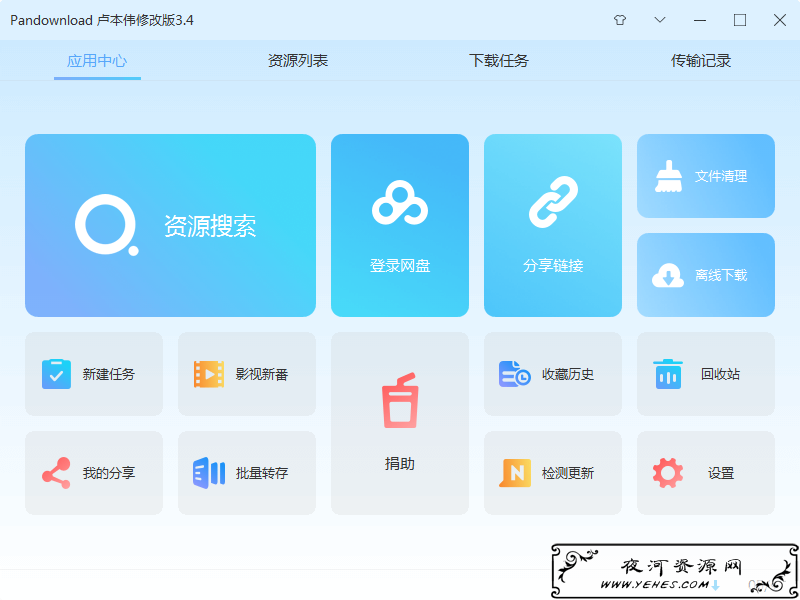800x600 pixels.
Task: Minimize the Pandownload window
Action: pyautogui.click(x=700, y=20)
